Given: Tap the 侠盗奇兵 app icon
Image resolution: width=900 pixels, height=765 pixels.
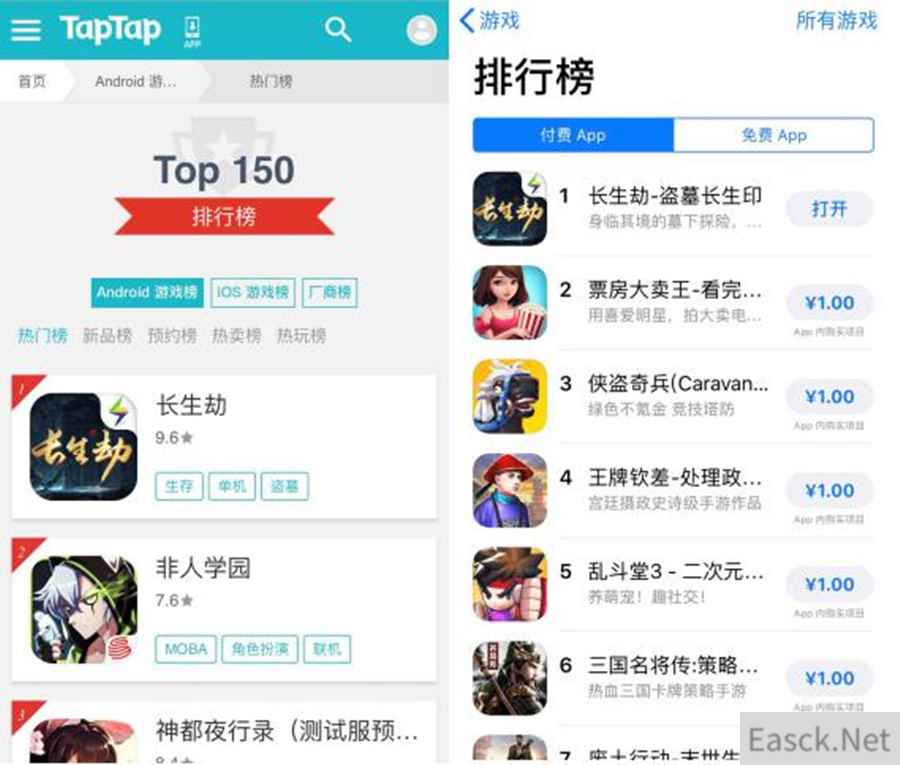Looking at the screenshot, I should click(x=510, y=397).
